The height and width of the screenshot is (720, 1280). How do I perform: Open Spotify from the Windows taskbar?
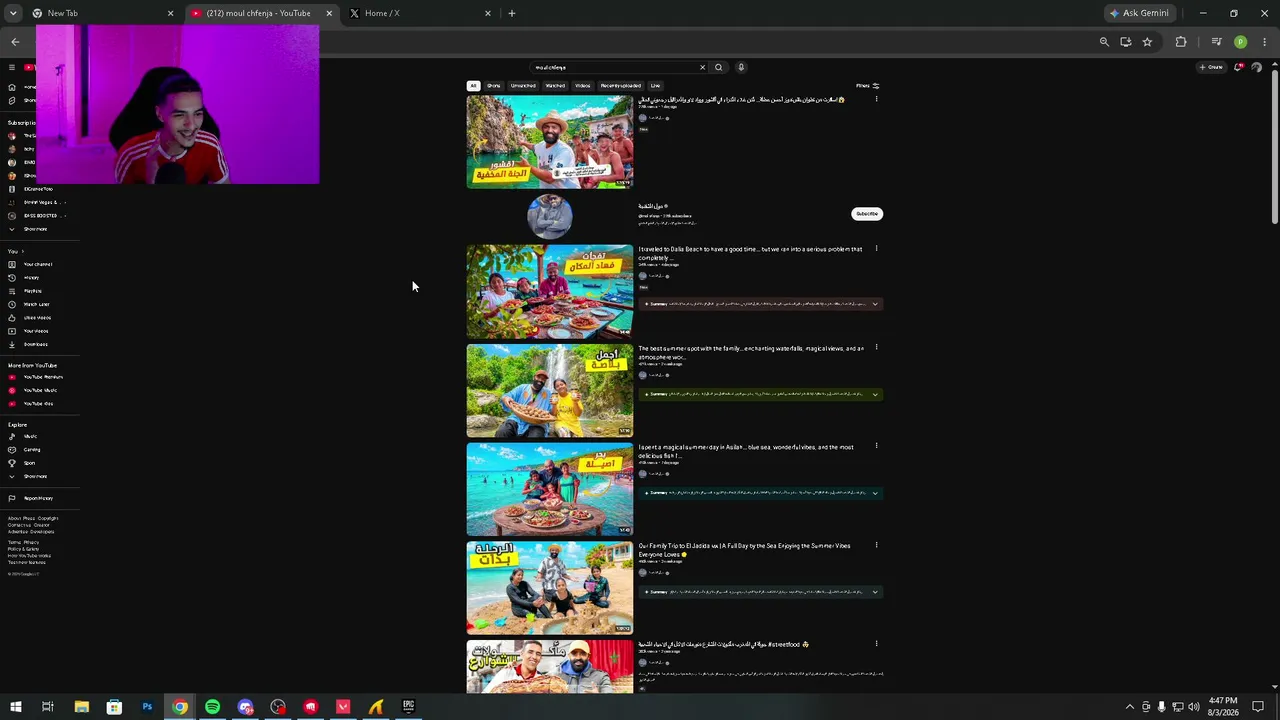tap(213, 707)
